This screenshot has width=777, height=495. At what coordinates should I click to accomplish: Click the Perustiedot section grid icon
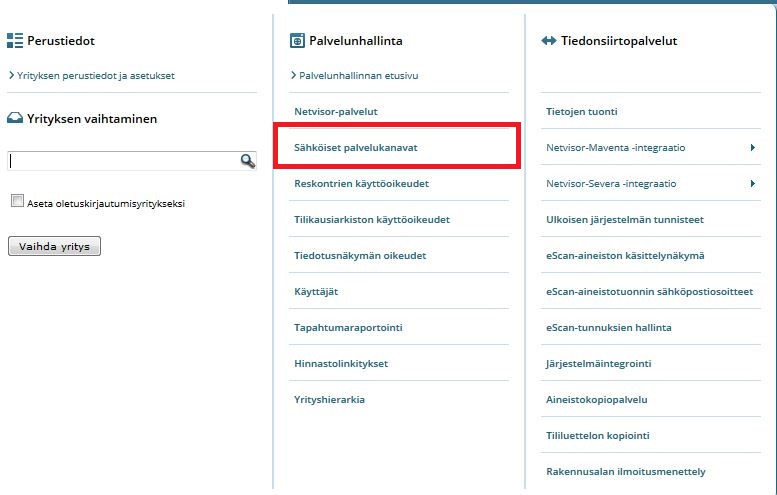pyautogui.click(x=14, y=41)
